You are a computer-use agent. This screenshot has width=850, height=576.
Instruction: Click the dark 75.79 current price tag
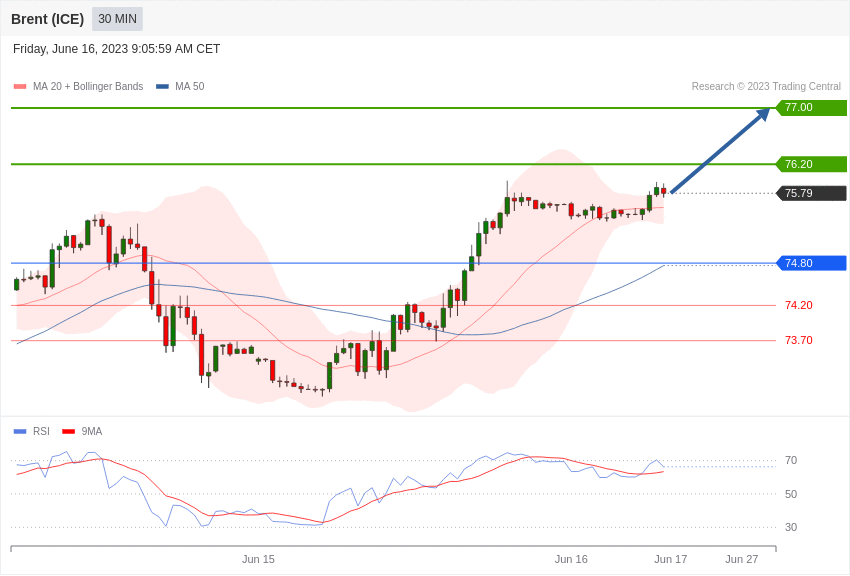coord(811,193)
